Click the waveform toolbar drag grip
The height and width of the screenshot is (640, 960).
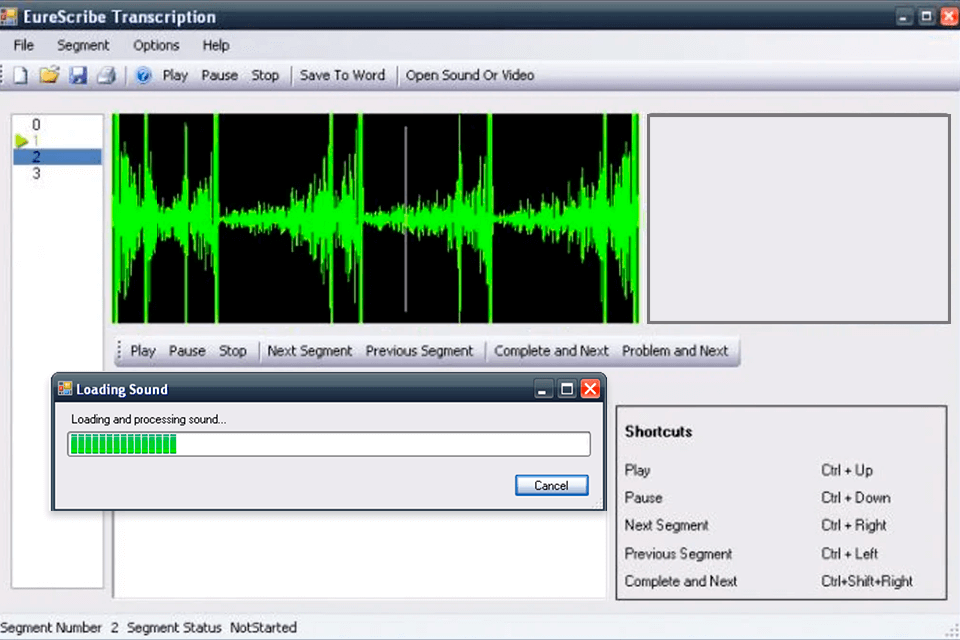119,351
